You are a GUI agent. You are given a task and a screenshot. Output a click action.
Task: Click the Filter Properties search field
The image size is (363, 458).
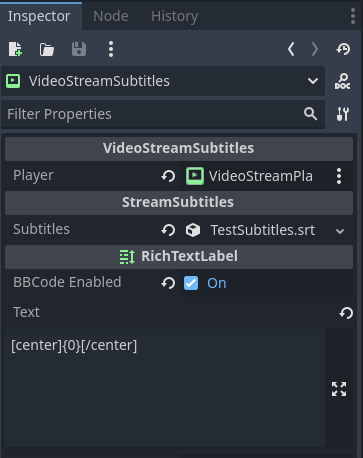tap(163, 114)
